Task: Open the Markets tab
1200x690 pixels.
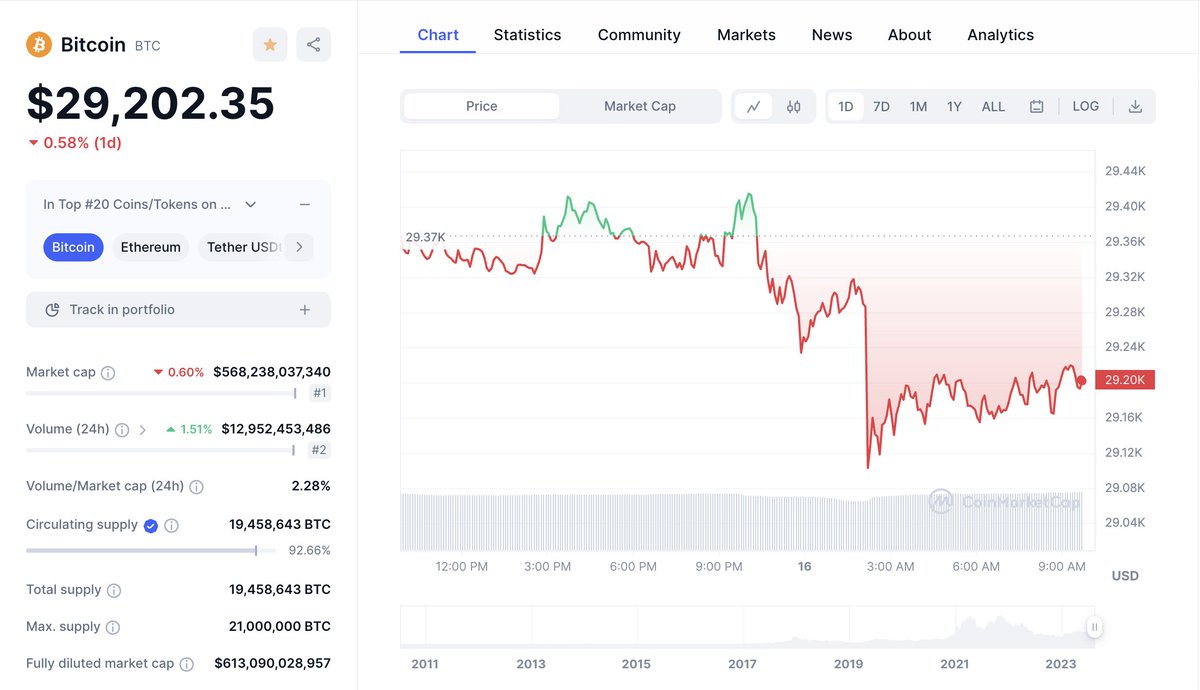Action: pyautogui.click(x=746, y=35)
